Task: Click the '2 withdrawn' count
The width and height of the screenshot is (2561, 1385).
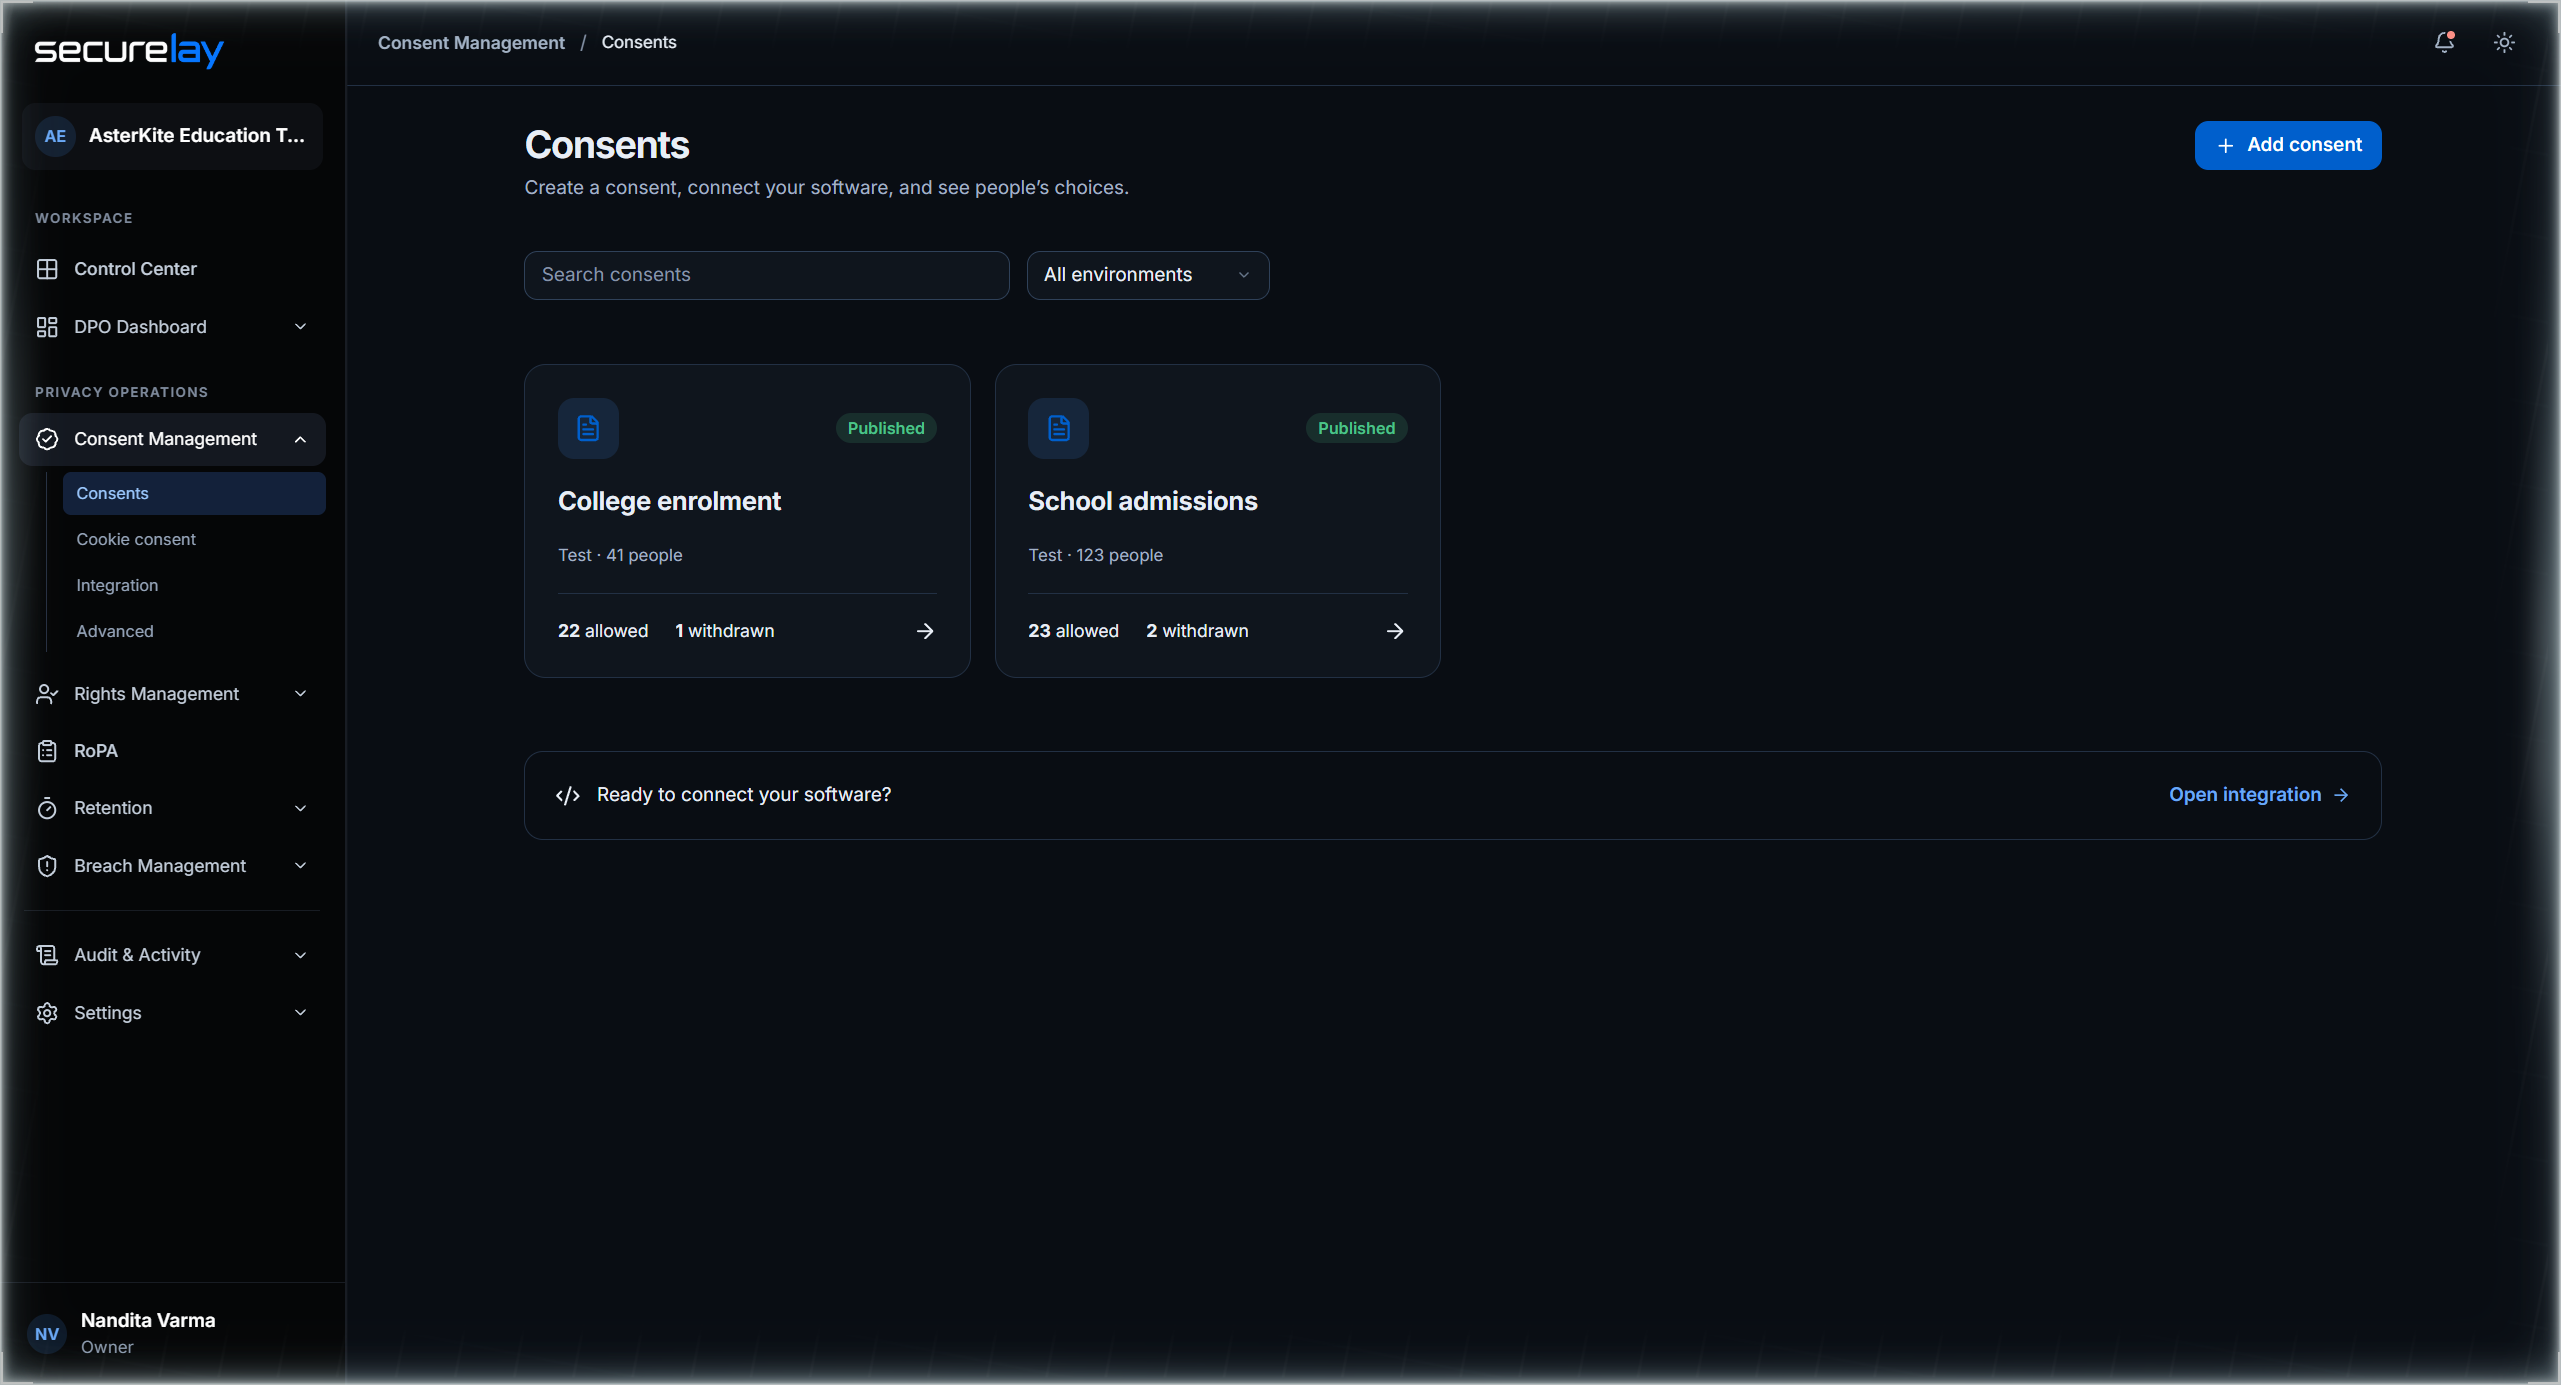Action: (x=1197, y=631)
